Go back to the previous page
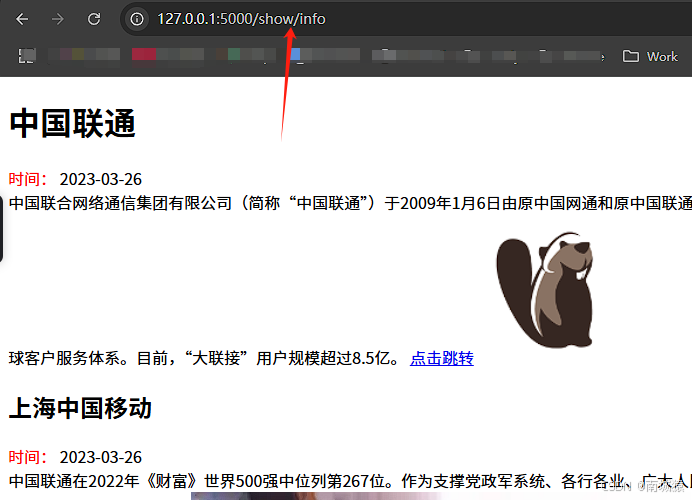Image resolution: width=692 pixels, height=500 pixels. point(22,19)
